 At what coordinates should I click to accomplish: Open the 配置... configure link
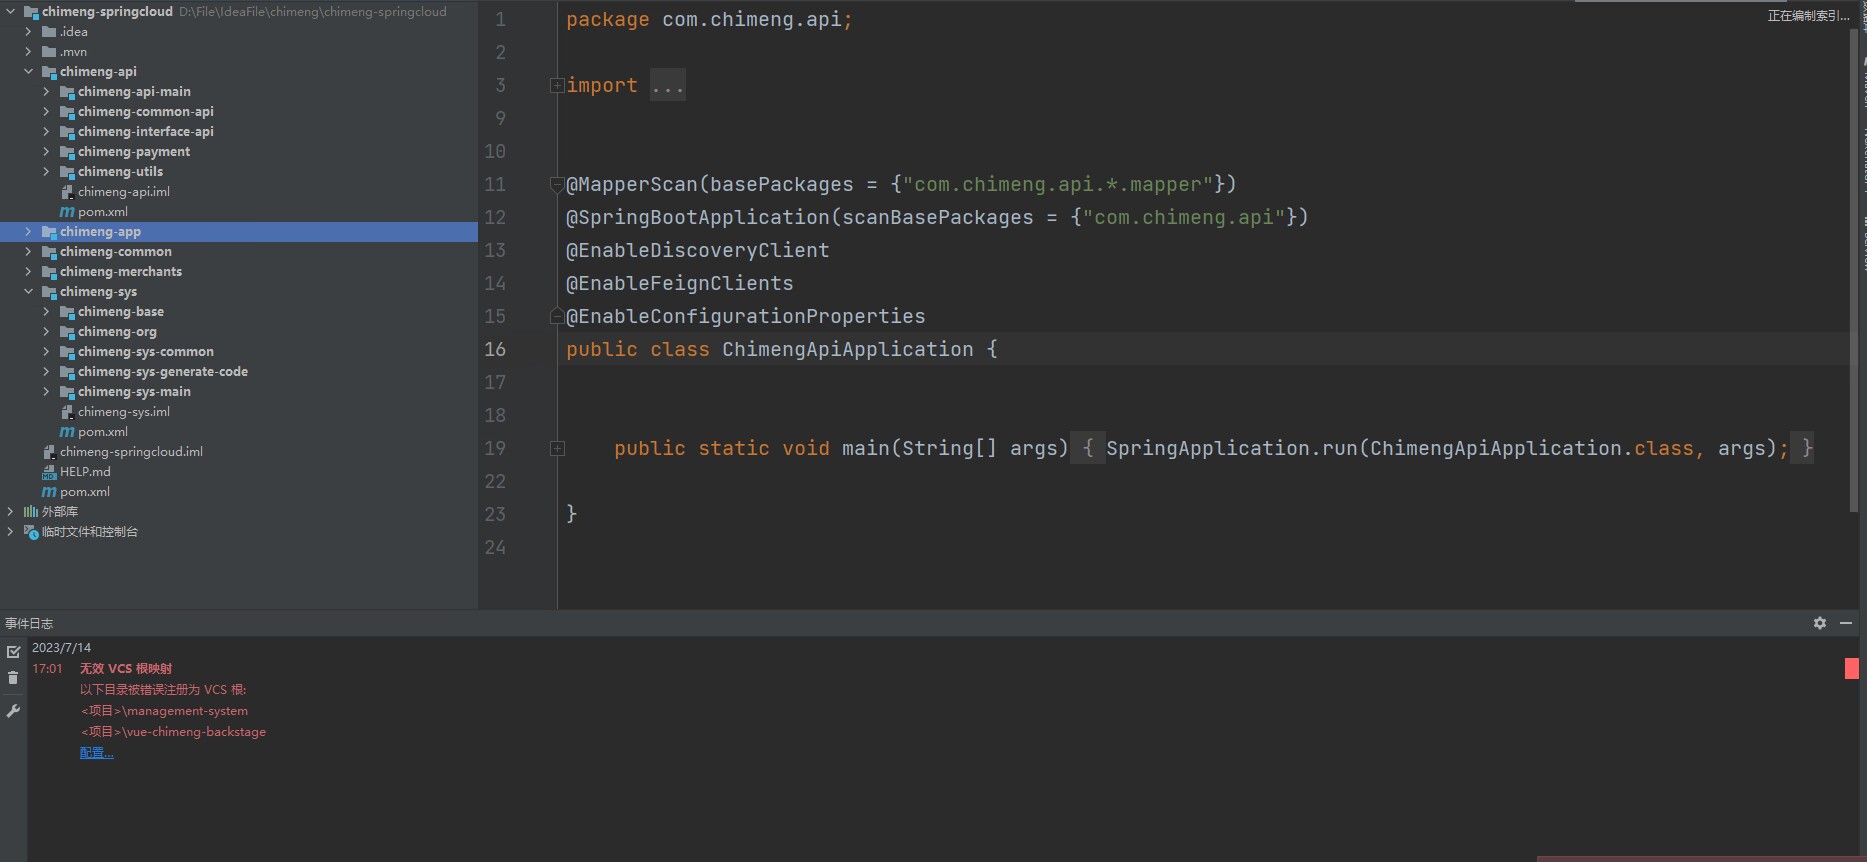tap(97, 753)
